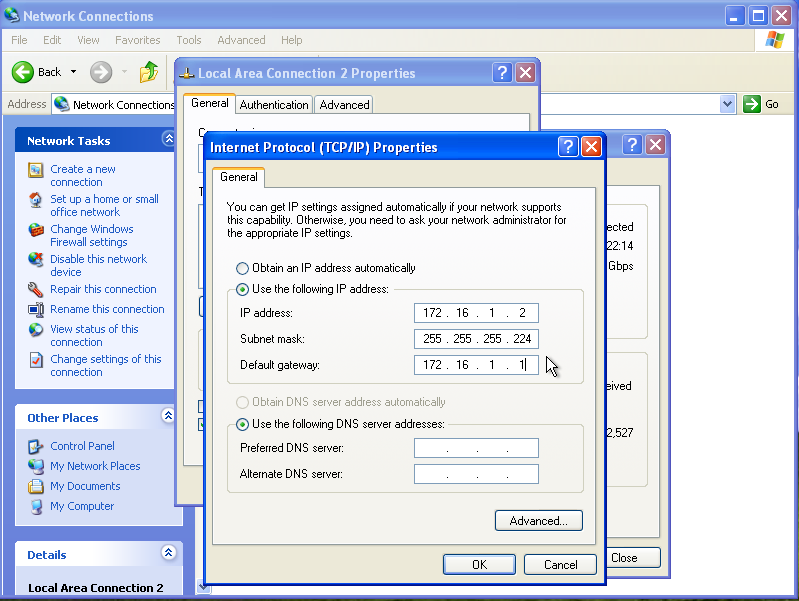This screenshot has width=799, height=601.
Task: Click in the IP address field
Action: 476,312
